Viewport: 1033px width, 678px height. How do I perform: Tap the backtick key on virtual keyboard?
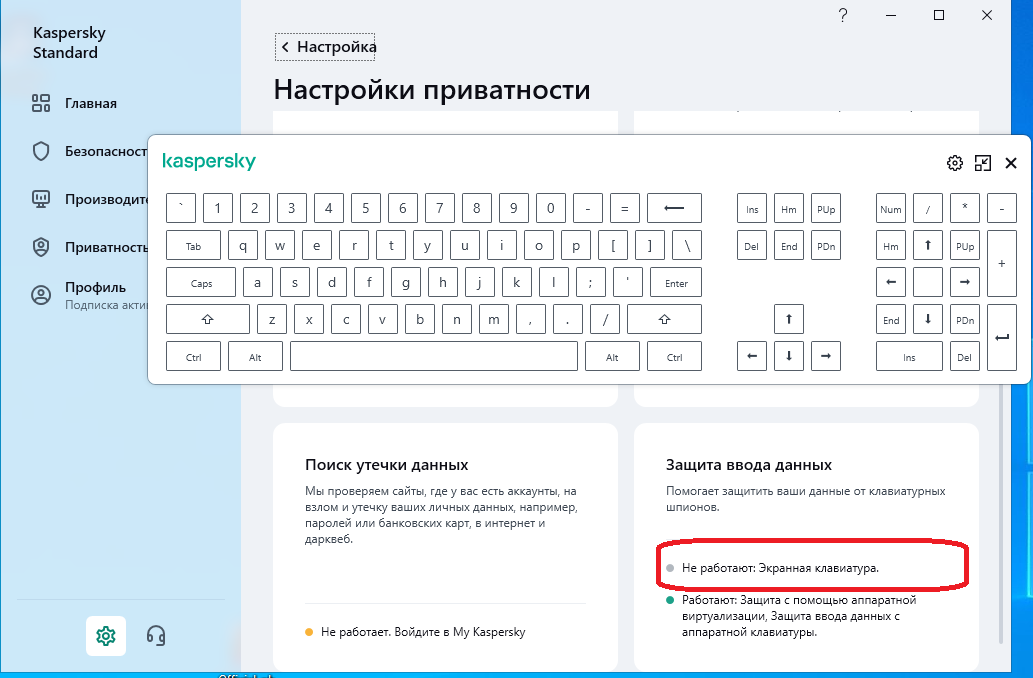point(181,208)
